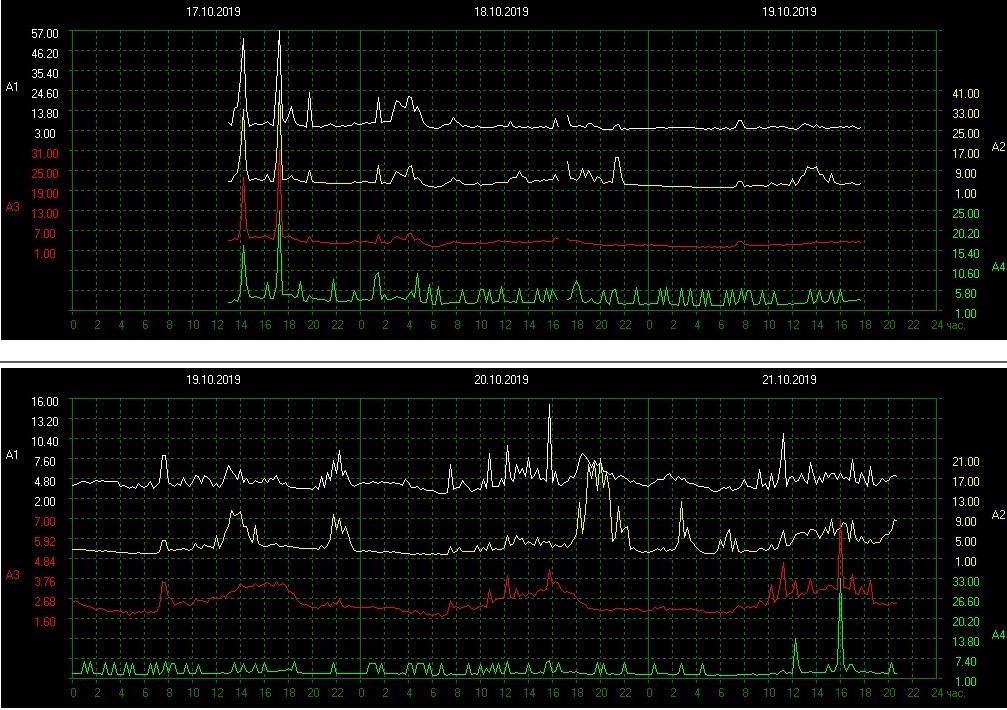Click the 41.00 value on A2 axis
Screen dimensions: 1007x710
[965, 93]
